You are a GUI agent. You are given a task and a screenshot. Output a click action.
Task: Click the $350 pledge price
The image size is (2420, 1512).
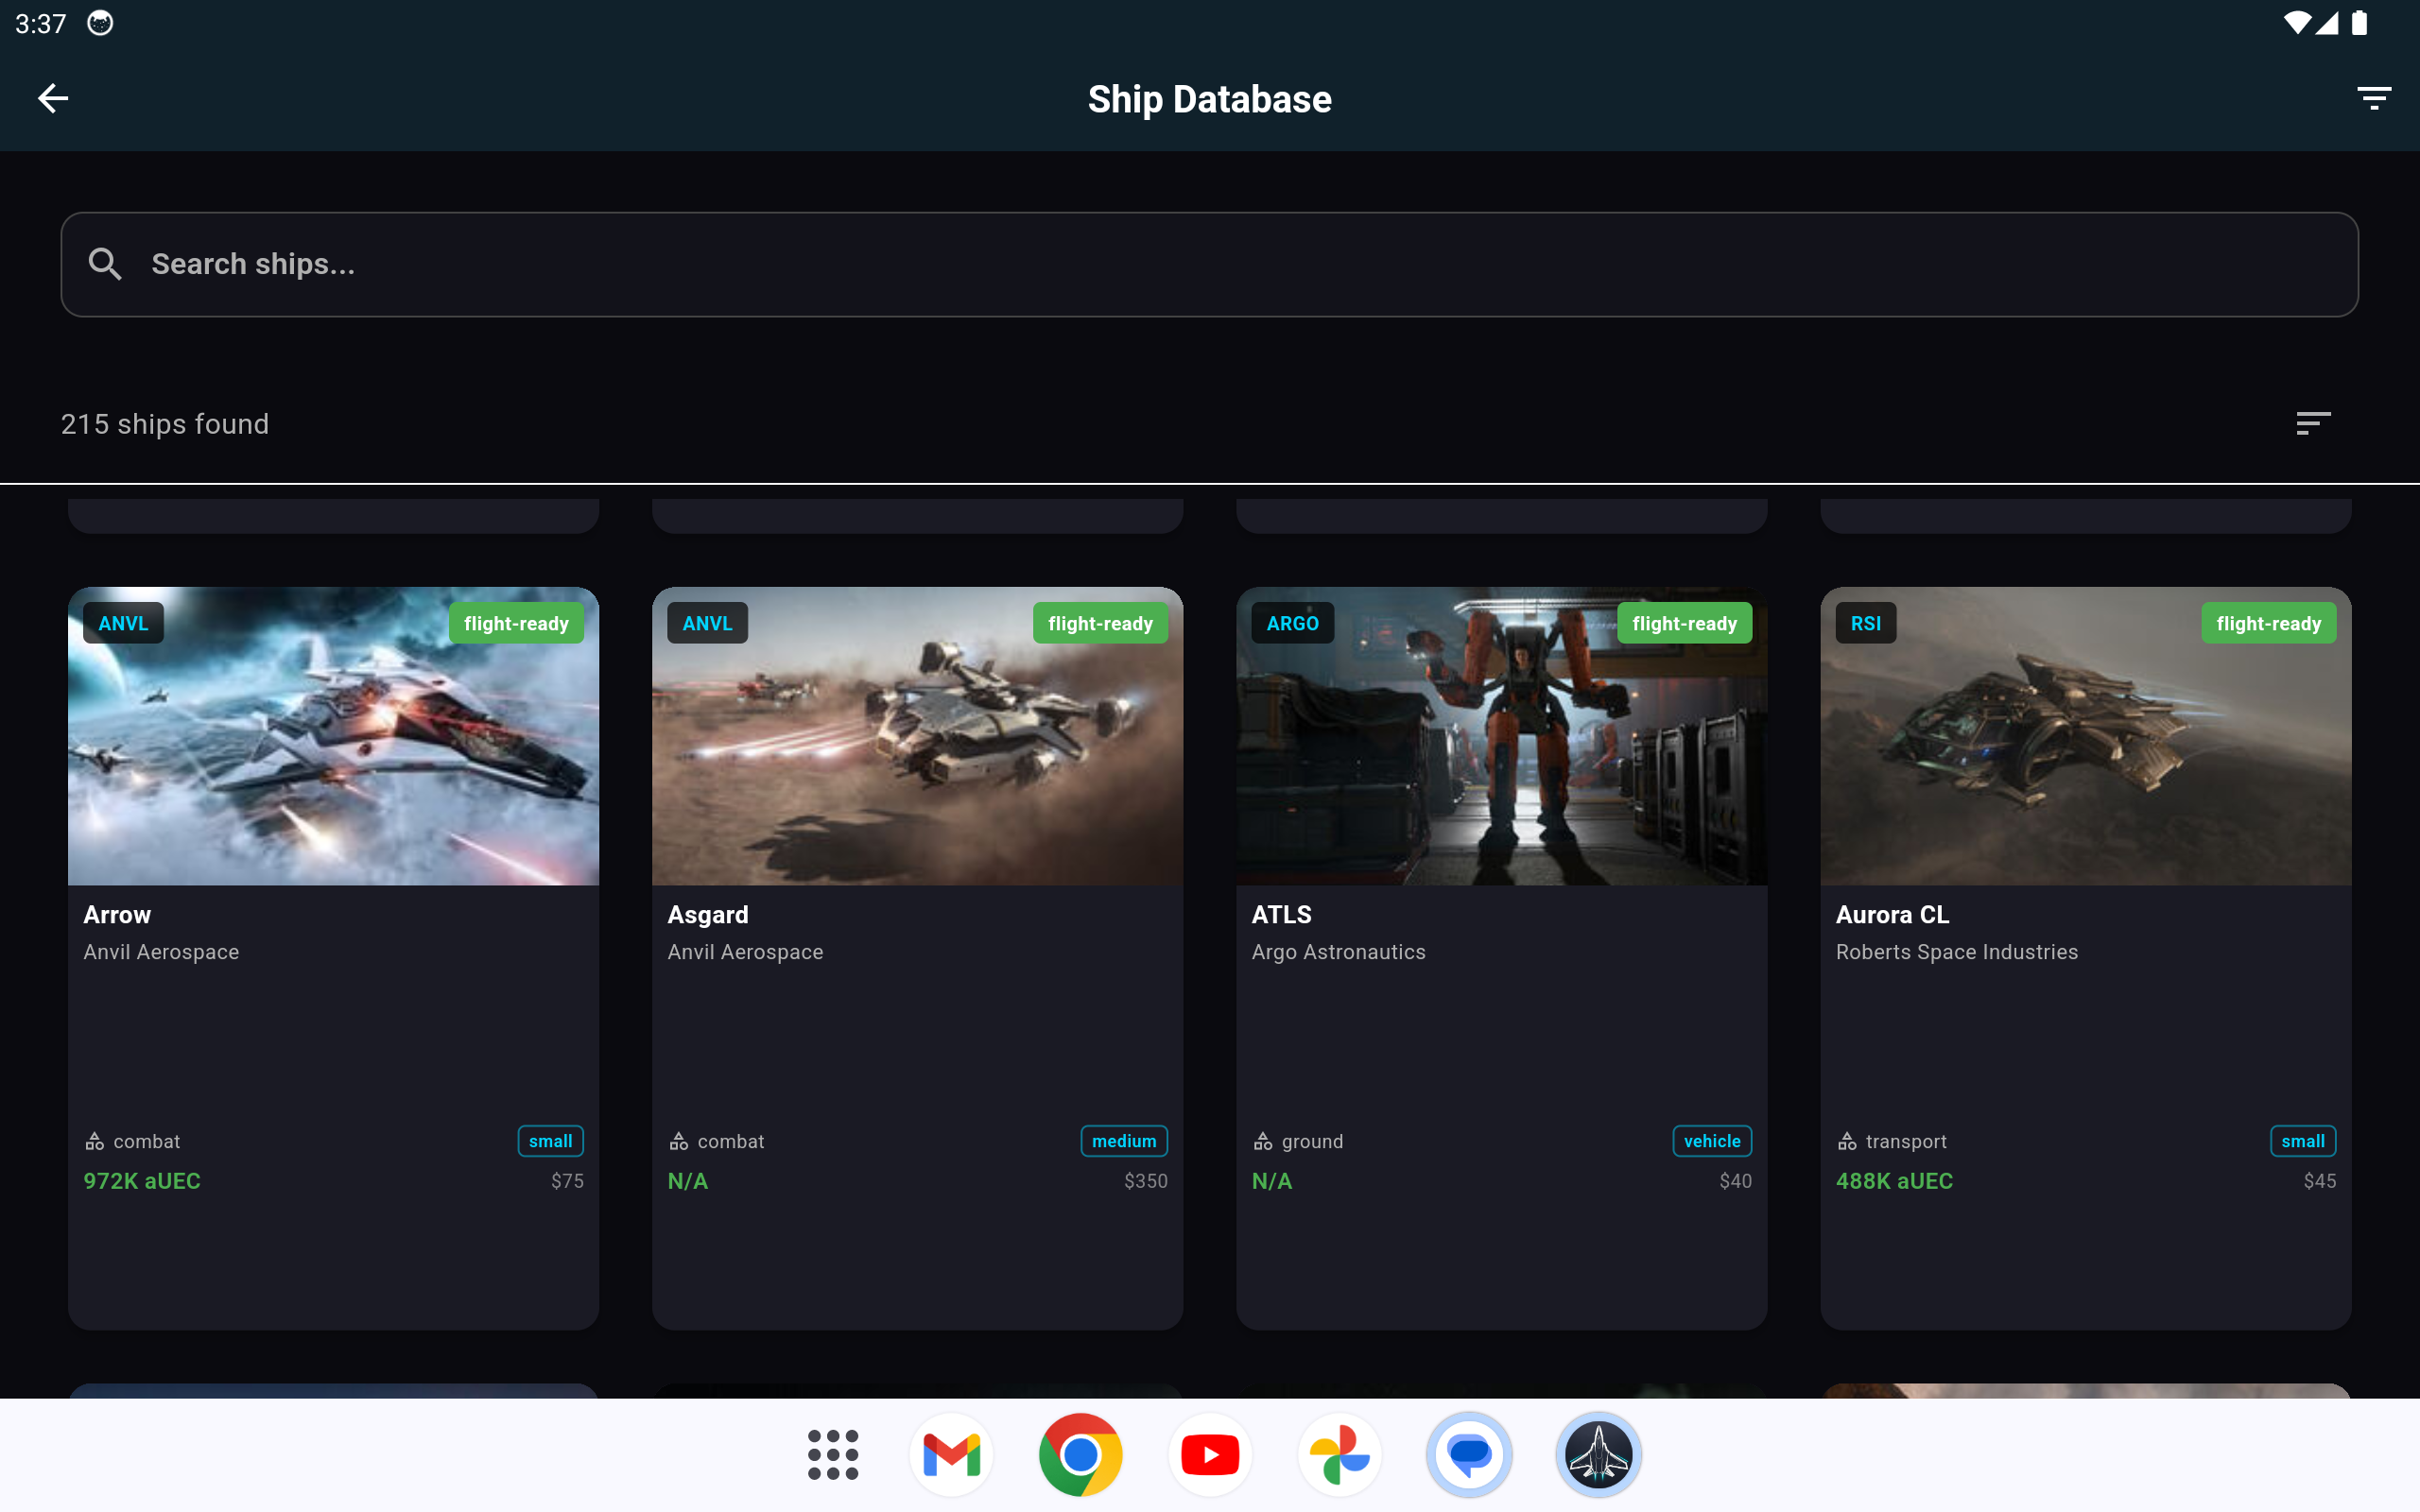coord(1145,1181)
